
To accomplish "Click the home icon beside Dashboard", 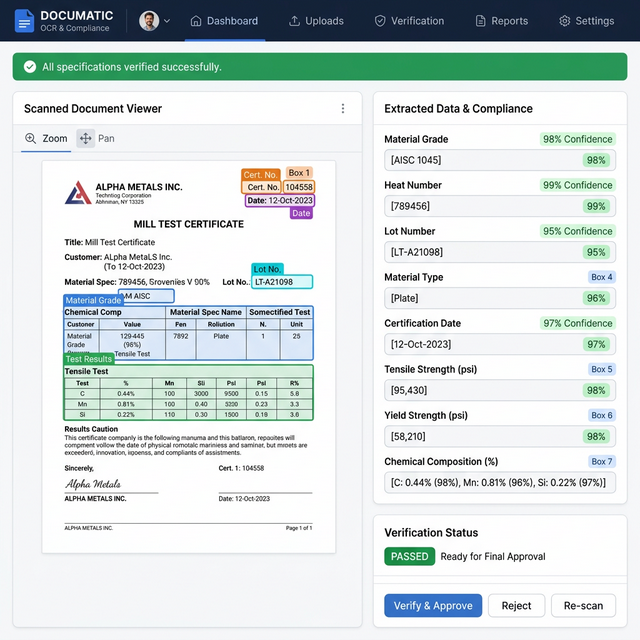I will pyautogui.click(x=196, y=21).
